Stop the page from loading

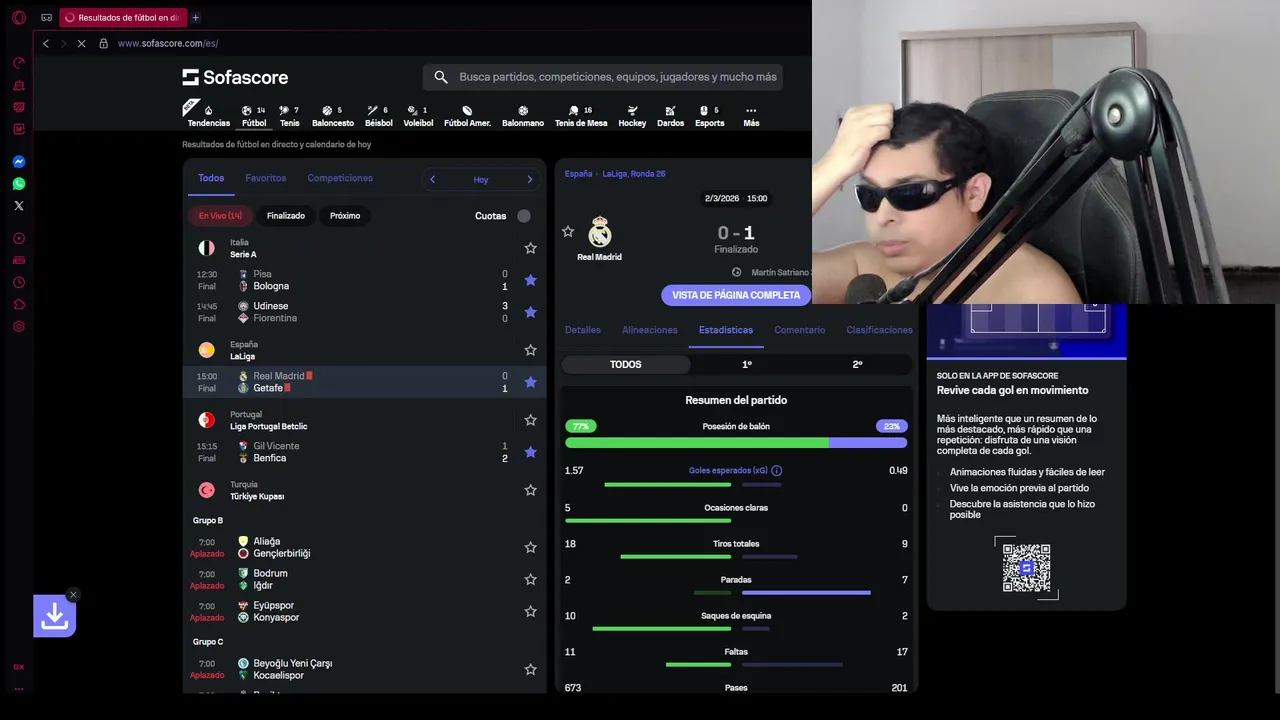coord(81,44)
